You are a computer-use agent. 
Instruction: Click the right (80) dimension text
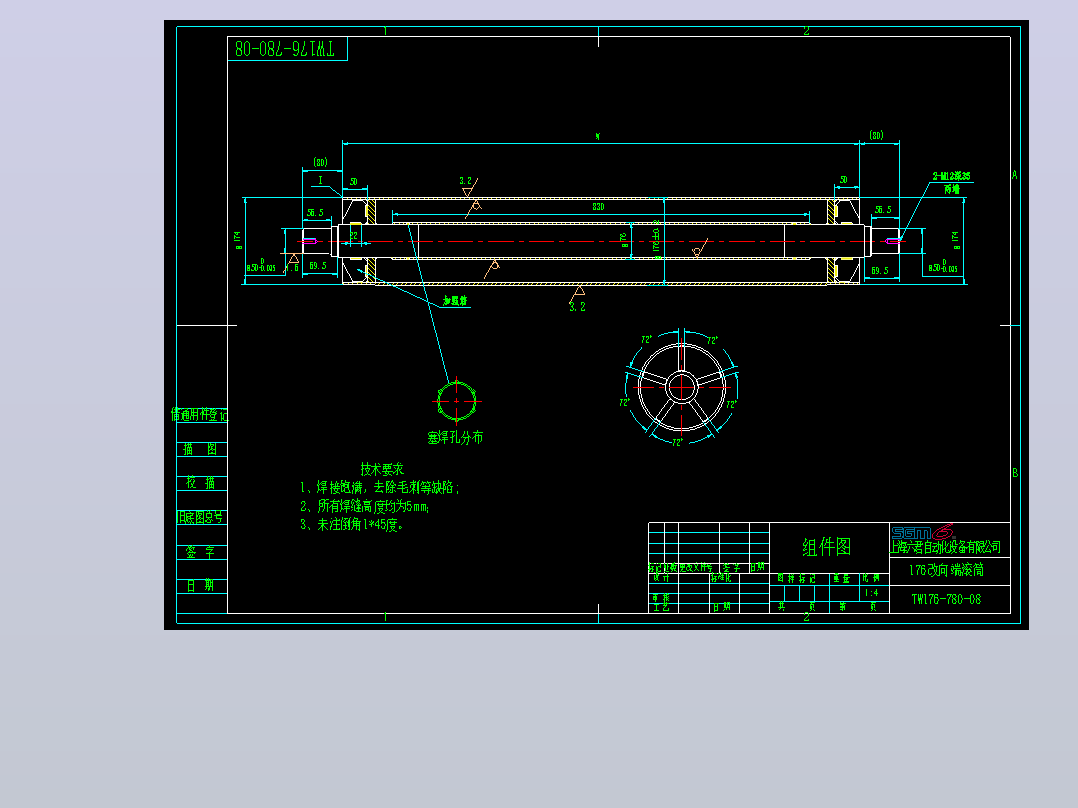[x=876, y=135]
